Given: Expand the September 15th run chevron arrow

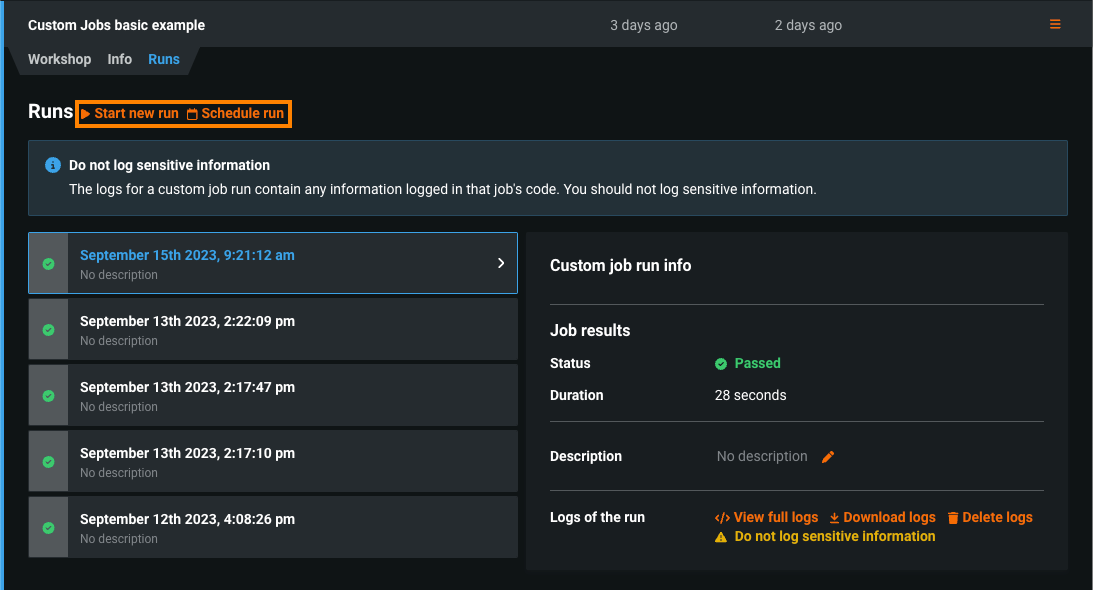Looking at the screenshot, I should 501,263.
